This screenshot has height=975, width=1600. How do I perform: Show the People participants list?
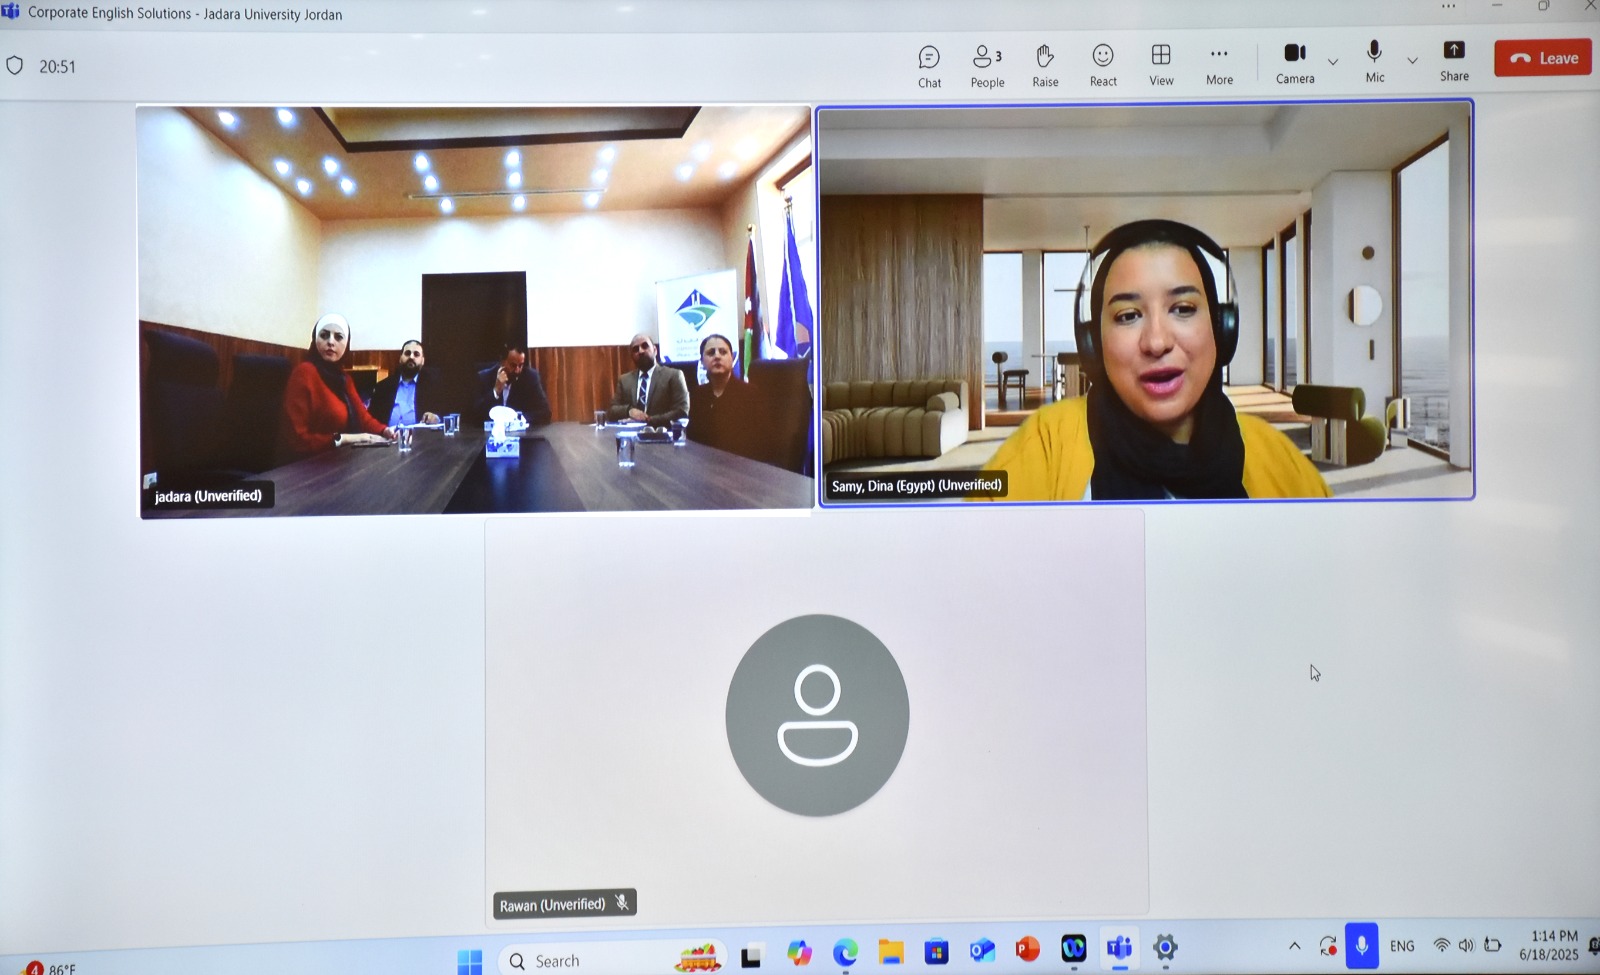987,66
